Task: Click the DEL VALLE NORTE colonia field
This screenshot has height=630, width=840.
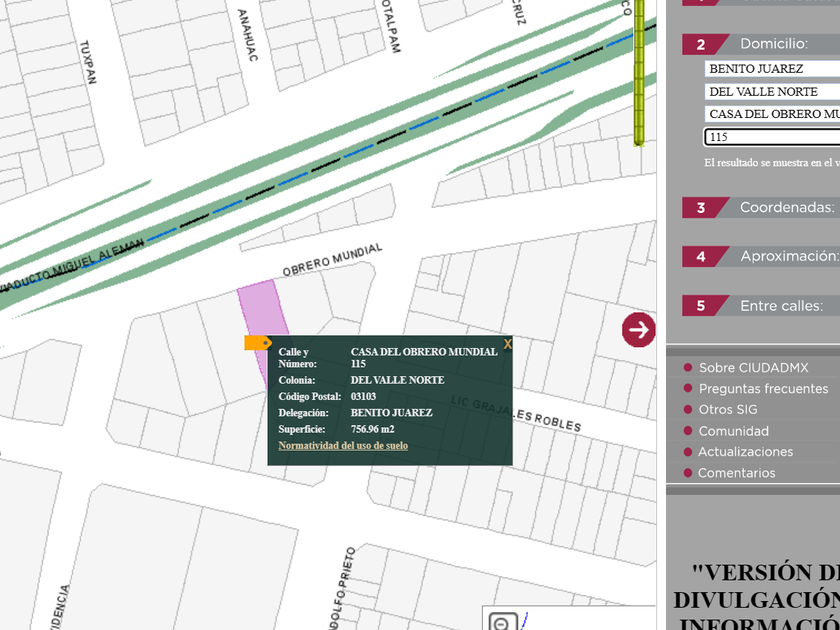Action: tap(771, 92)
